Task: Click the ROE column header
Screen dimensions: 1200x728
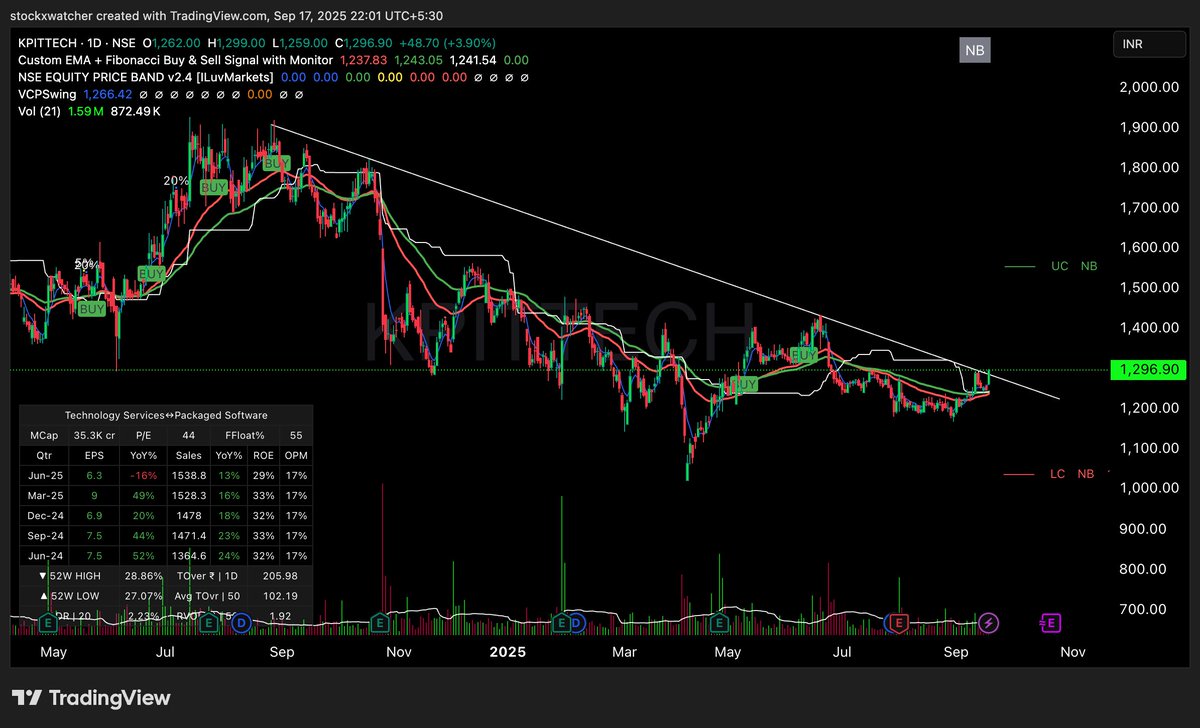Action: pyautogui.click(x=265, y=455)
